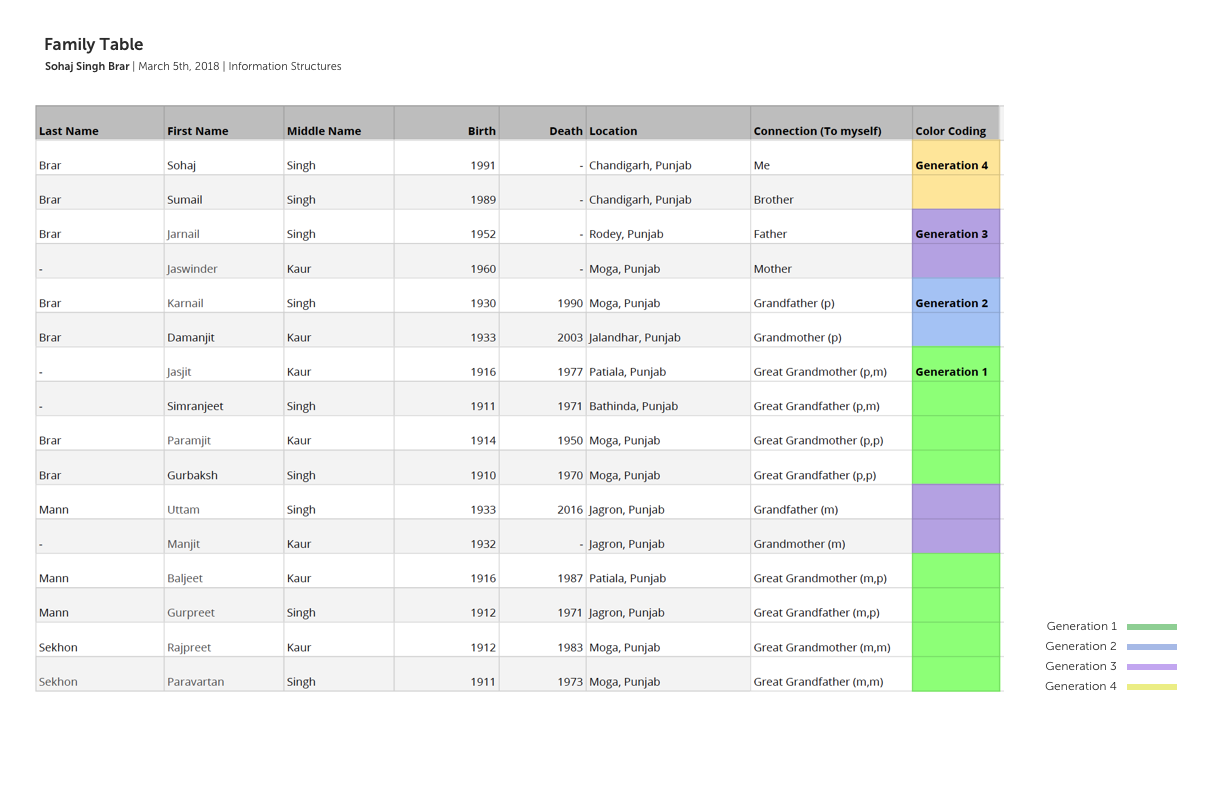
Task: Select the "Brother" connection cell
Action: 773,200
